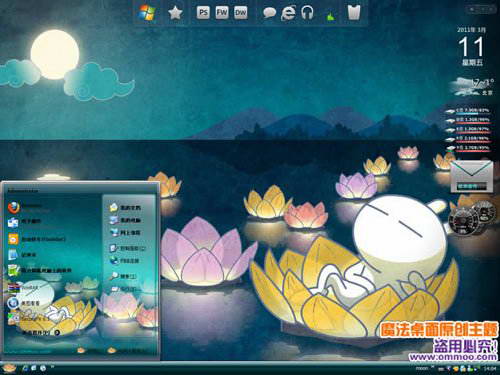This screenshot has width=500, height=375.
Task: Click the small green icon in dock
Action: click(330, 17)
